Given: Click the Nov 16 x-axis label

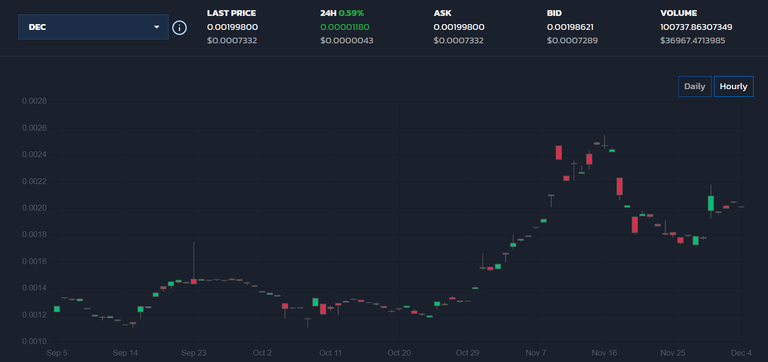Looking at the screenshot, I should point(604,353).
